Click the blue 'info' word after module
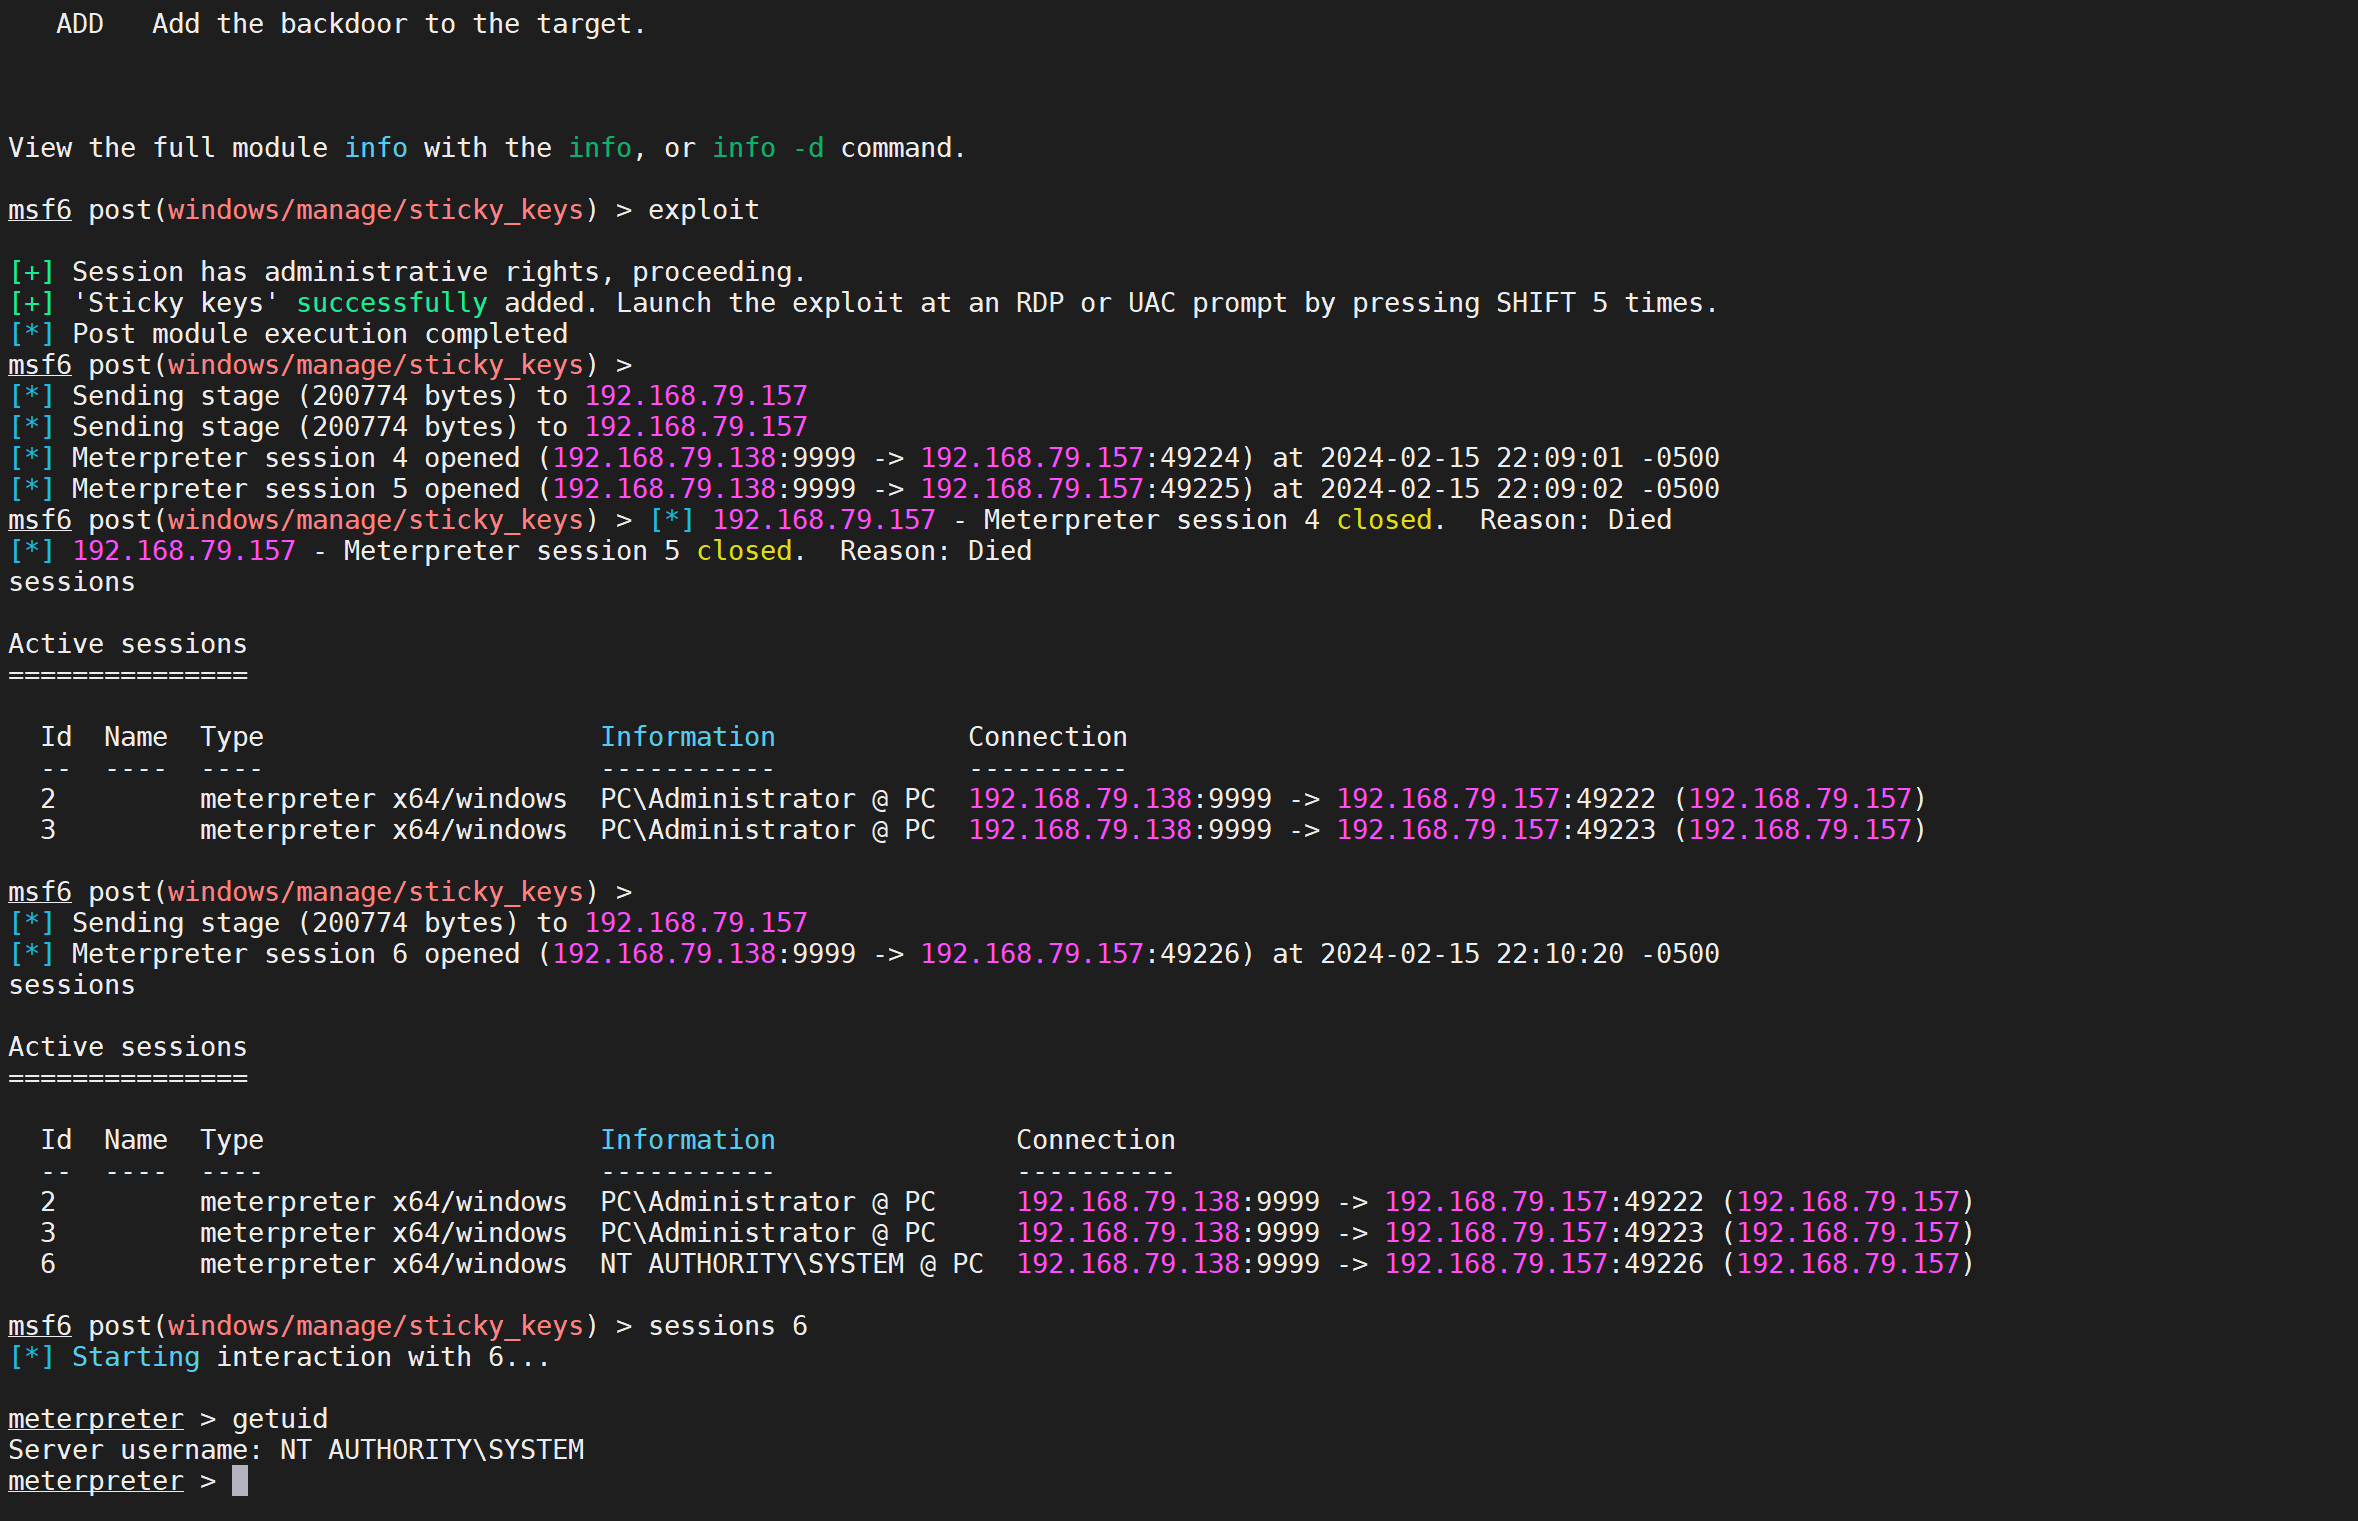This screenshot has width=2358, height=1521. click(375, 148)
